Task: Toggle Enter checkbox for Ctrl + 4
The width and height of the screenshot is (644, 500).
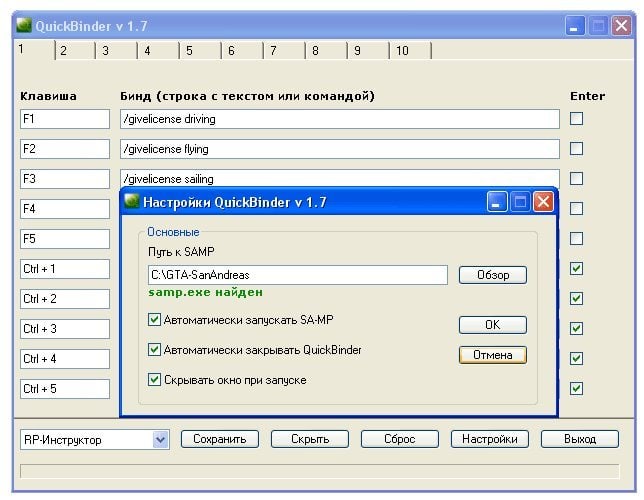Action: (x=576, y=359)
